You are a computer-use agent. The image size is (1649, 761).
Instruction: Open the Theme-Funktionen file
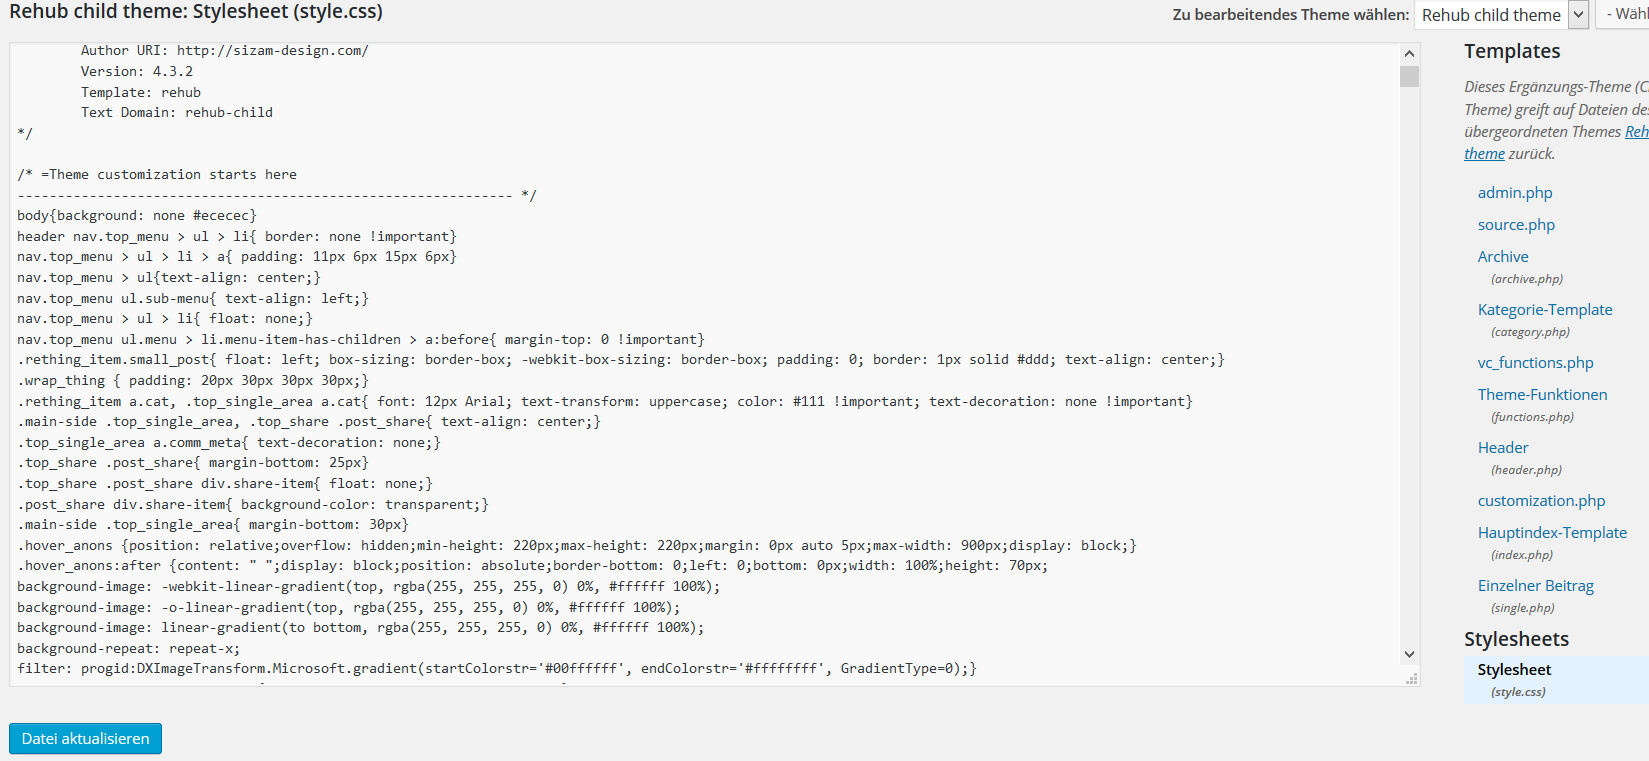click(x=1543, y=395)
